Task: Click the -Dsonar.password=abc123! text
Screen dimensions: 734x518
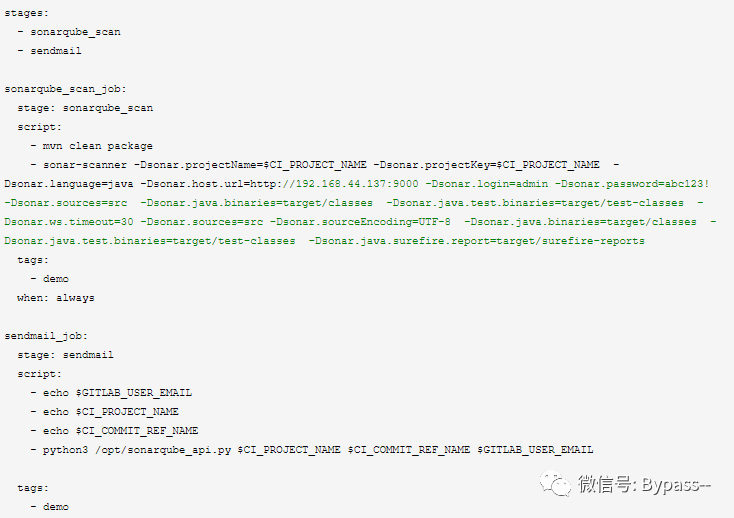Action: [632, 184]
